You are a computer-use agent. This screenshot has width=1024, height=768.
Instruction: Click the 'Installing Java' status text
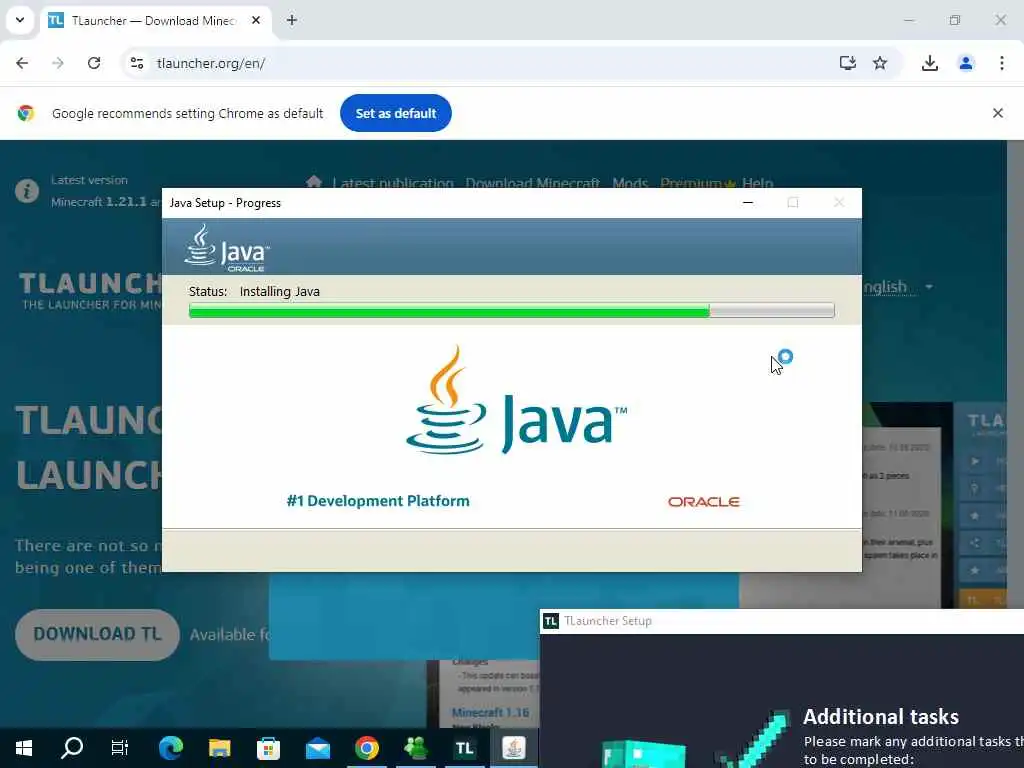(280, 291)
